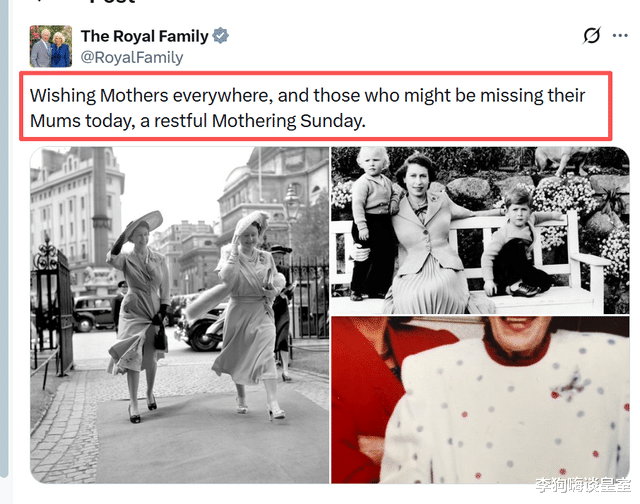This screenshot has width=640, height=504.
Task: Open the color photo of polka dot sweater
Action: pyautogui.click(x=480, y=400)
